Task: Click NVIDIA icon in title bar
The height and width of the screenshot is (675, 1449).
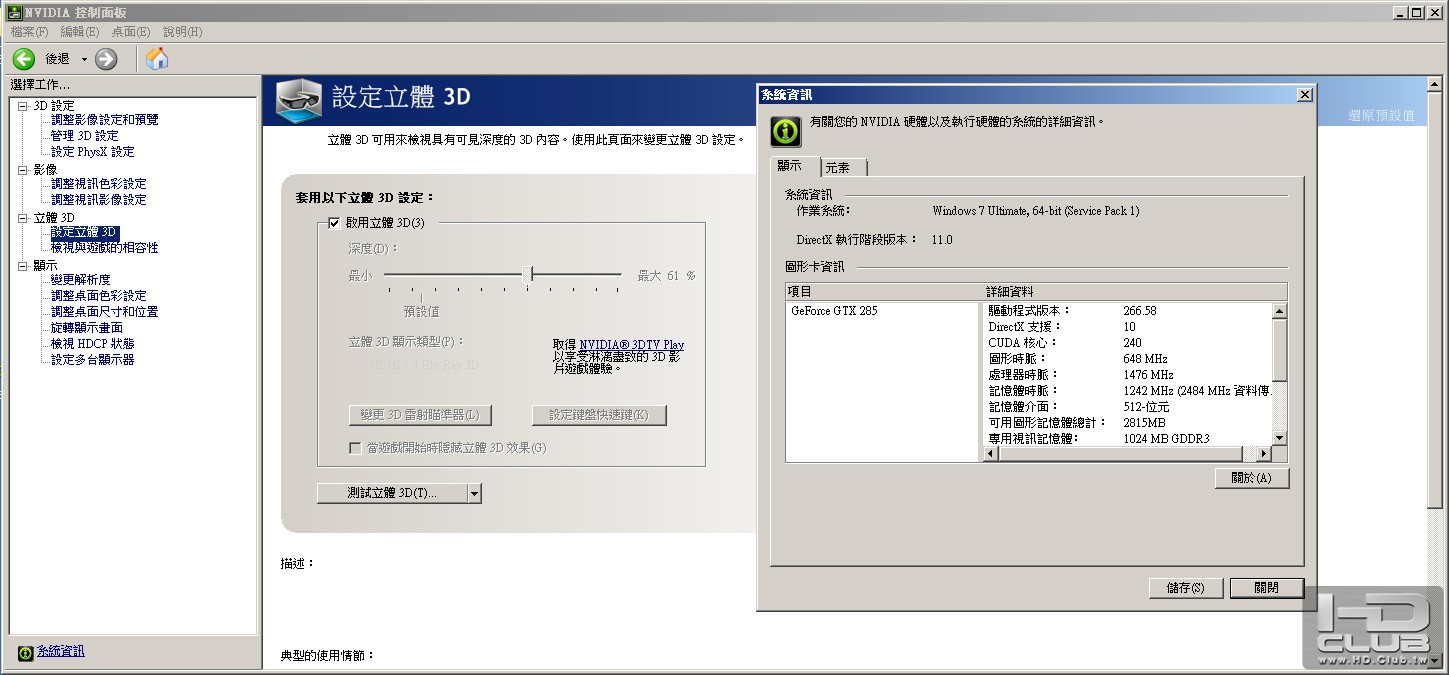Action: (14, 13)
